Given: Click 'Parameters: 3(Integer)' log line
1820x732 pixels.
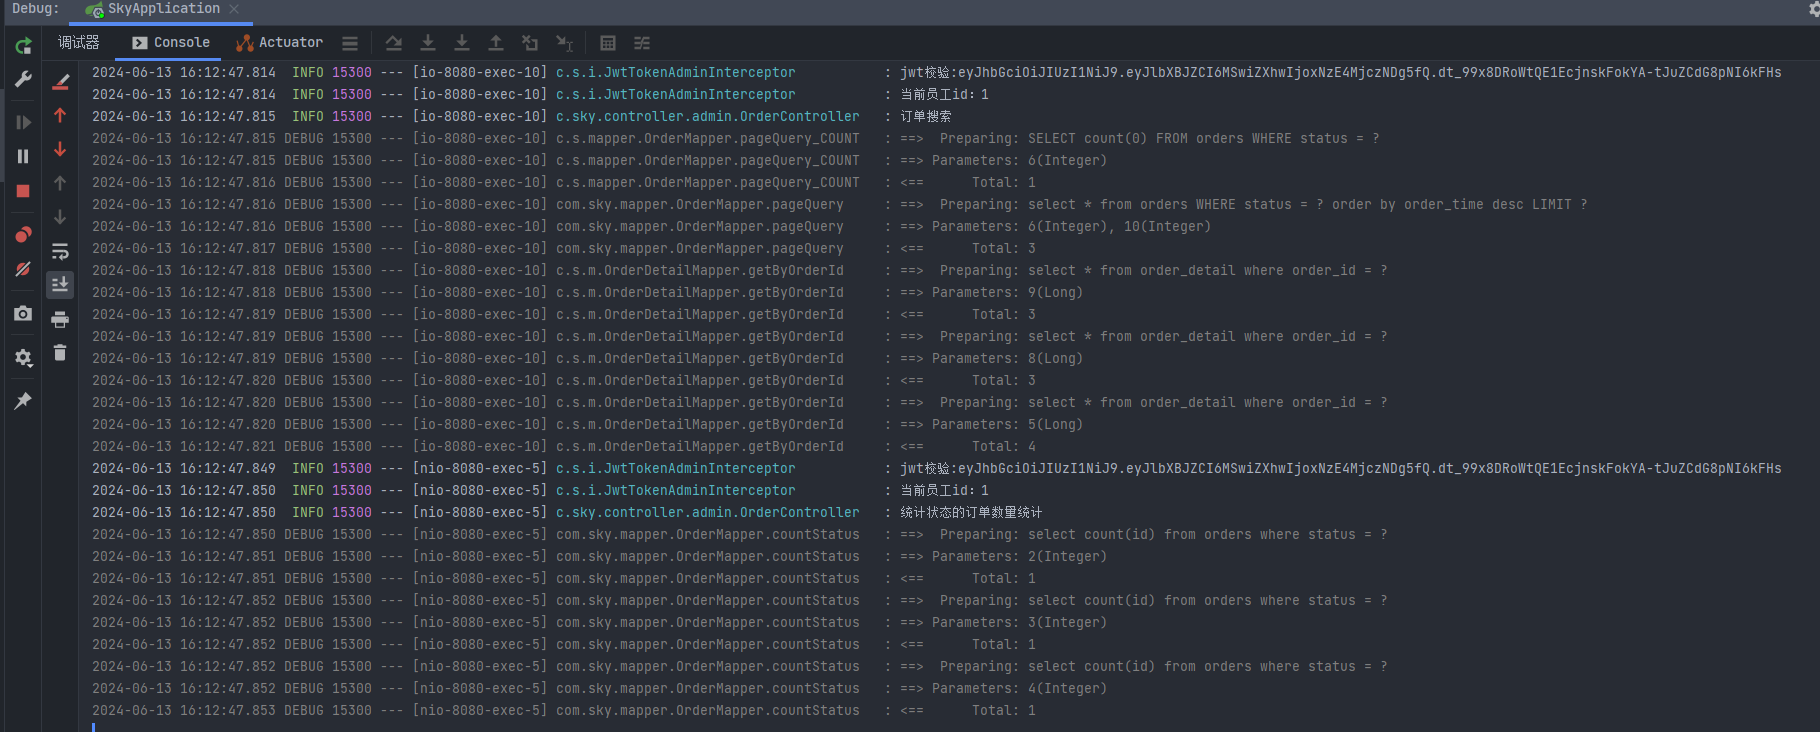Looking at the screenshot, I should [x=1019, y=622].
